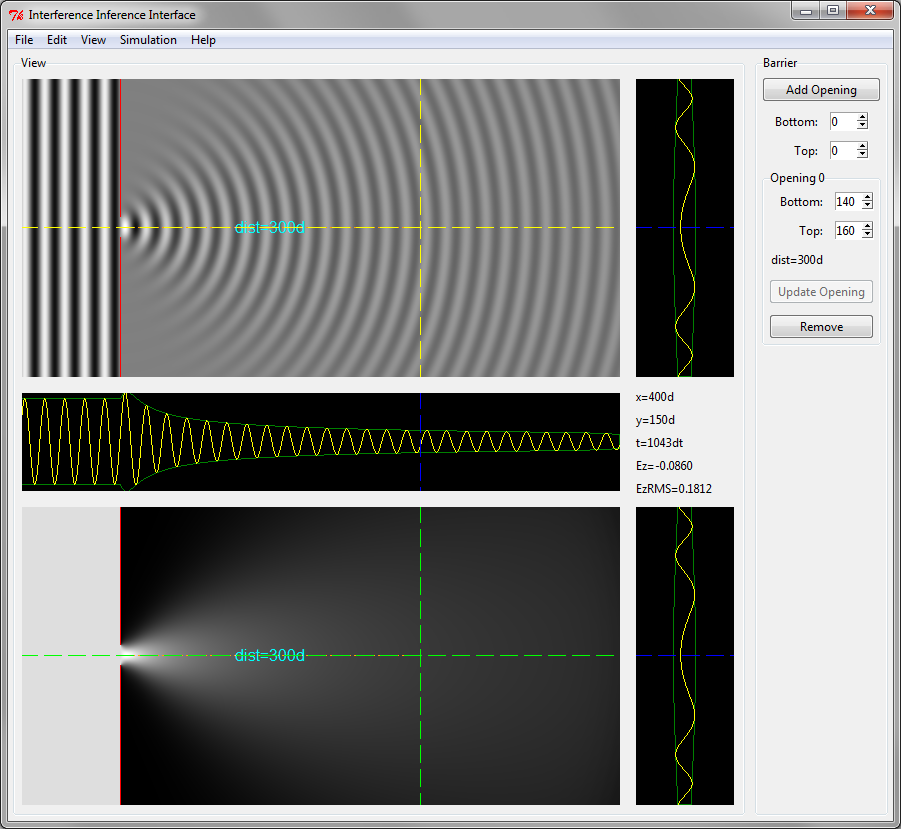Open the File menu
The height and width of the screenshot is (829, 901).
coord(24,40)
